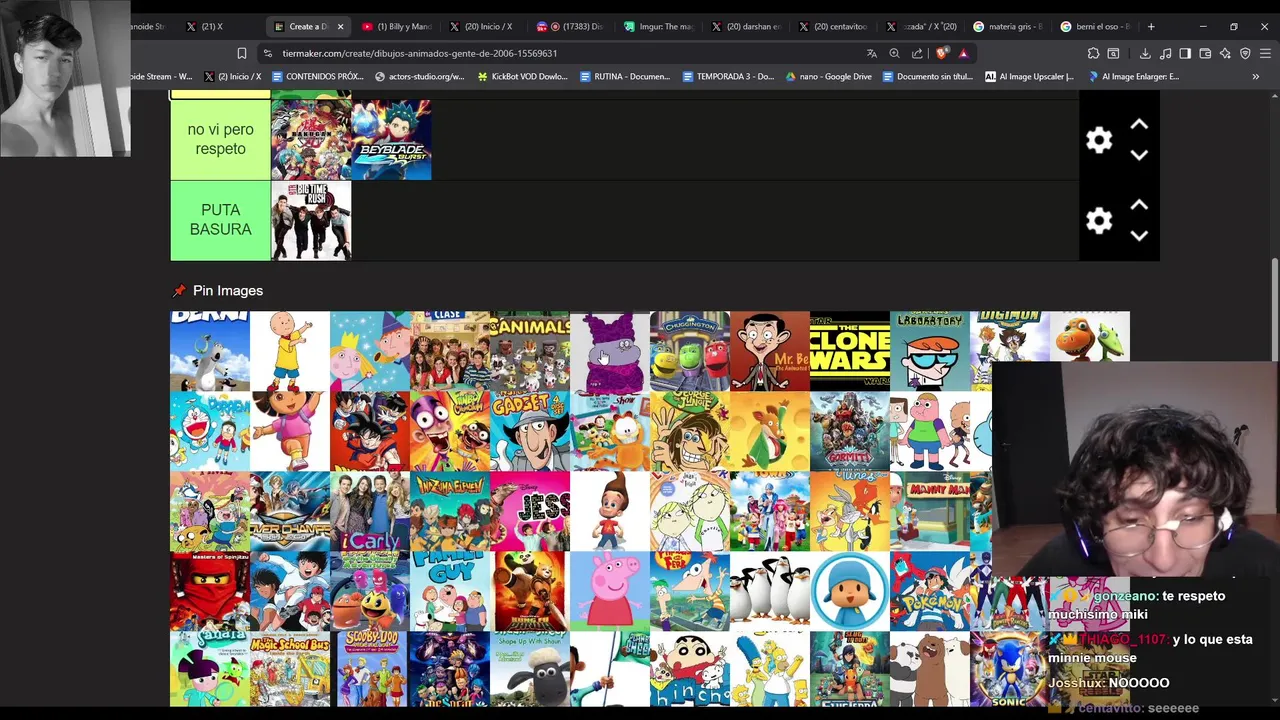The height and width of the screenshot is (720, 1280).
Task: Open the downloads icon in toolbar
Action: tap(1145, 53)
